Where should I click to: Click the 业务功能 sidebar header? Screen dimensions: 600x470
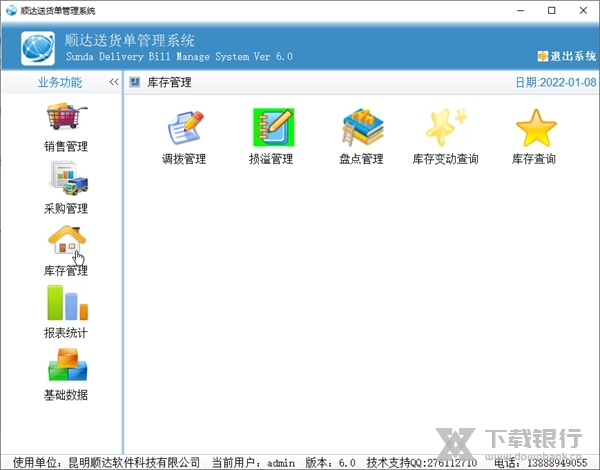60,82
